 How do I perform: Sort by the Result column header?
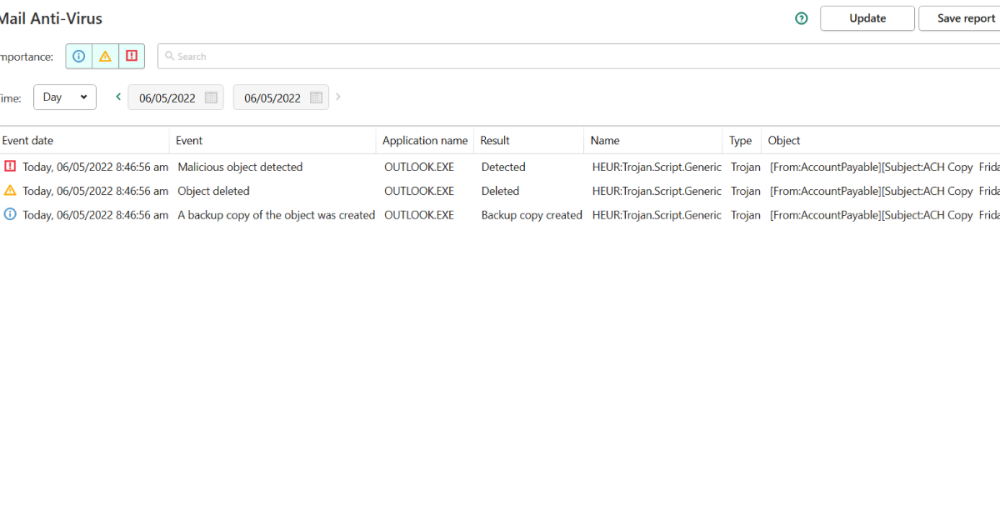point(495,140)
